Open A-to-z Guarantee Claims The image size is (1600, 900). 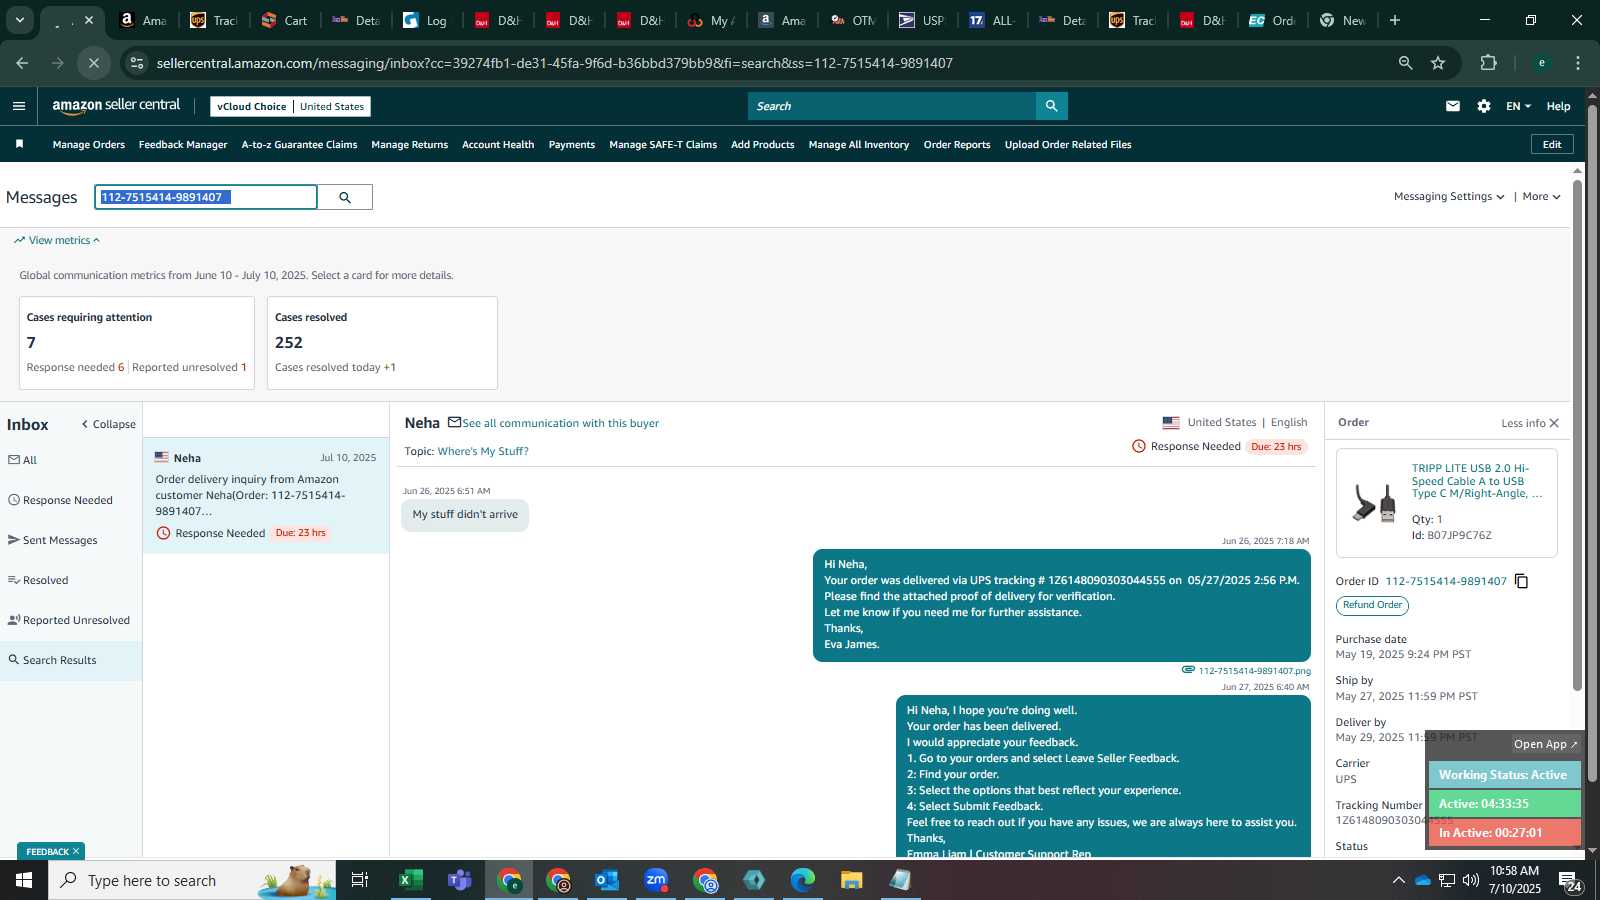click(299, 144)
